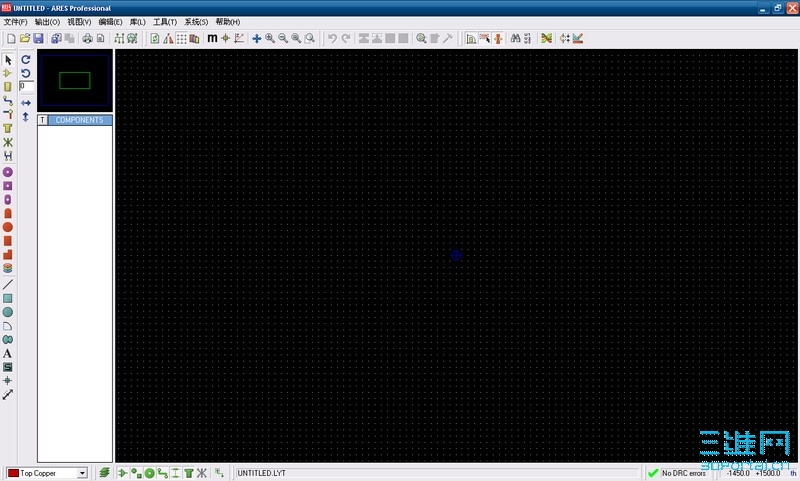
Task: Select the edge connector pad mode
Action: tap(8, 214)
